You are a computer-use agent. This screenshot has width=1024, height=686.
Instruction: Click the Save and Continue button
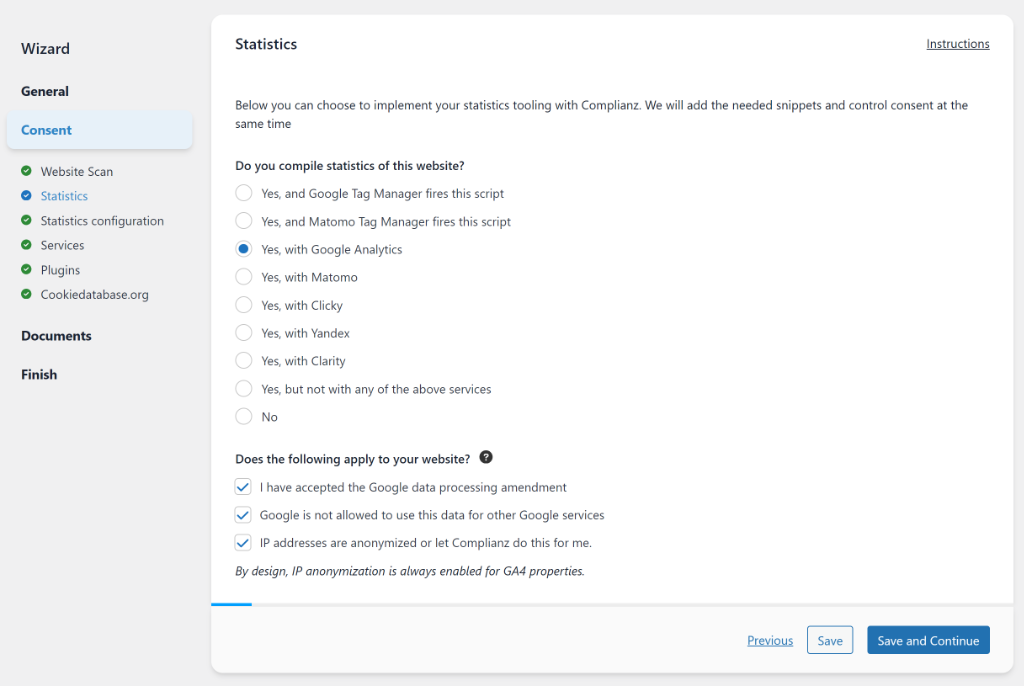pos(928,639)
